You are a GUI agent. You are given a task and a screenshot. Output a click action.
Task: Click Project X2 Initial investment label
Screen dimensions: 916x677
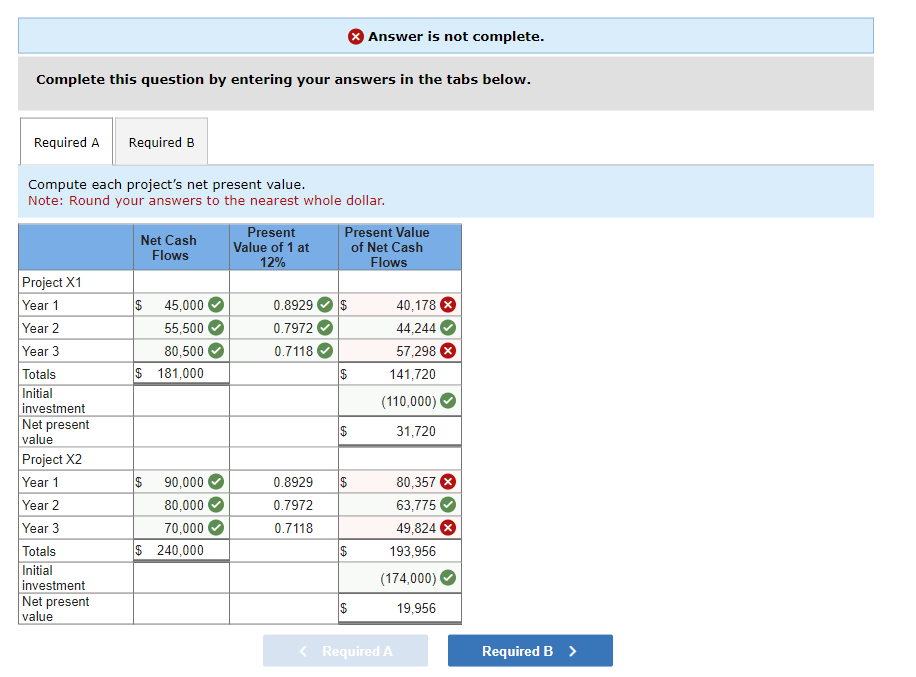point(53,578)
